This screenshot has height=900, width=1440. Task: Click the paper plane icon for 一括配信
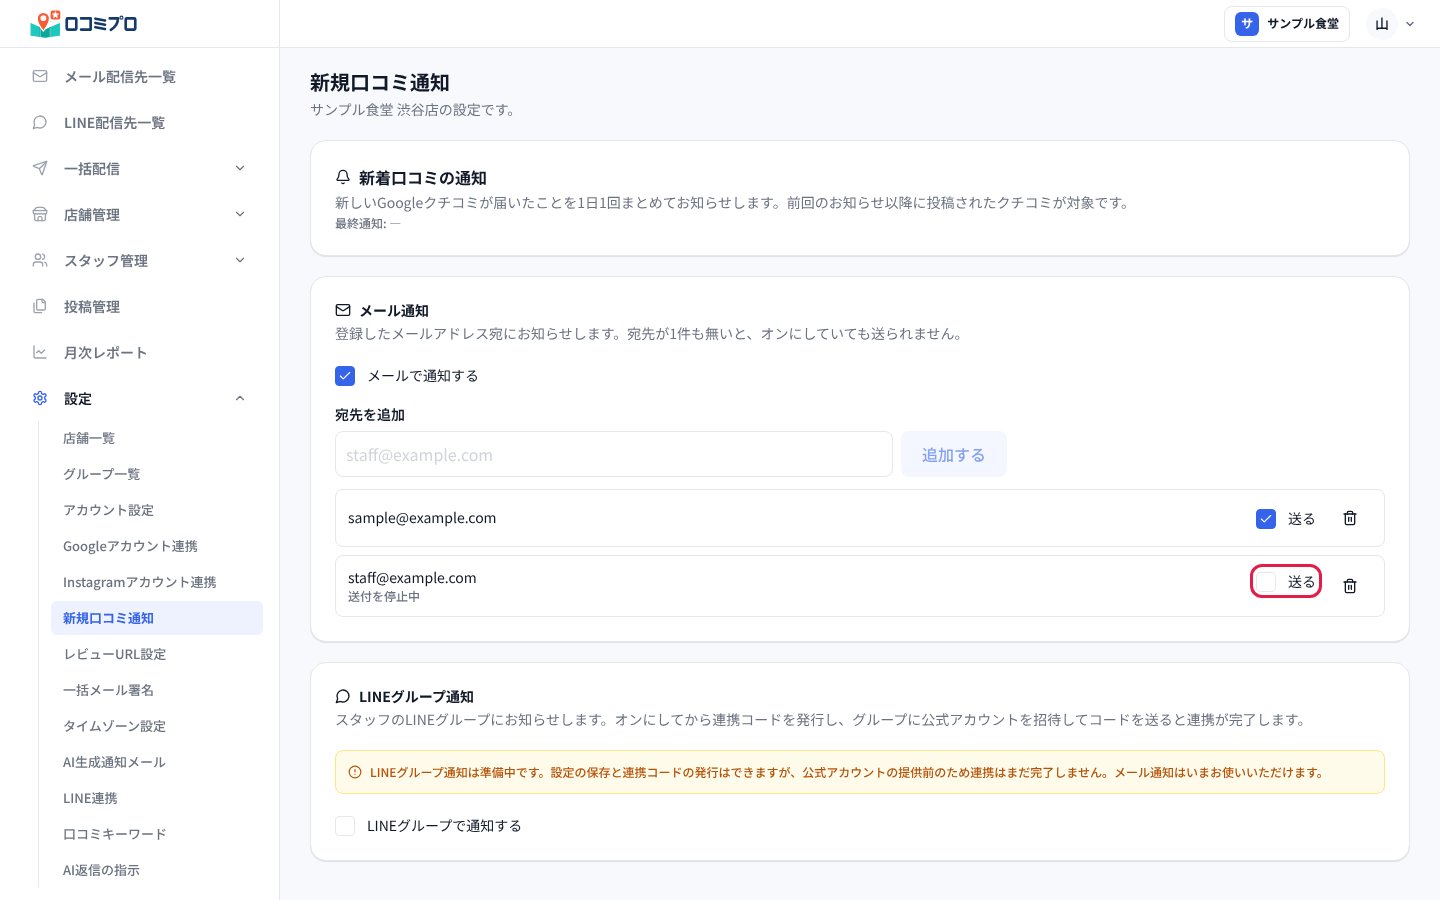click(x=40, y=168)
